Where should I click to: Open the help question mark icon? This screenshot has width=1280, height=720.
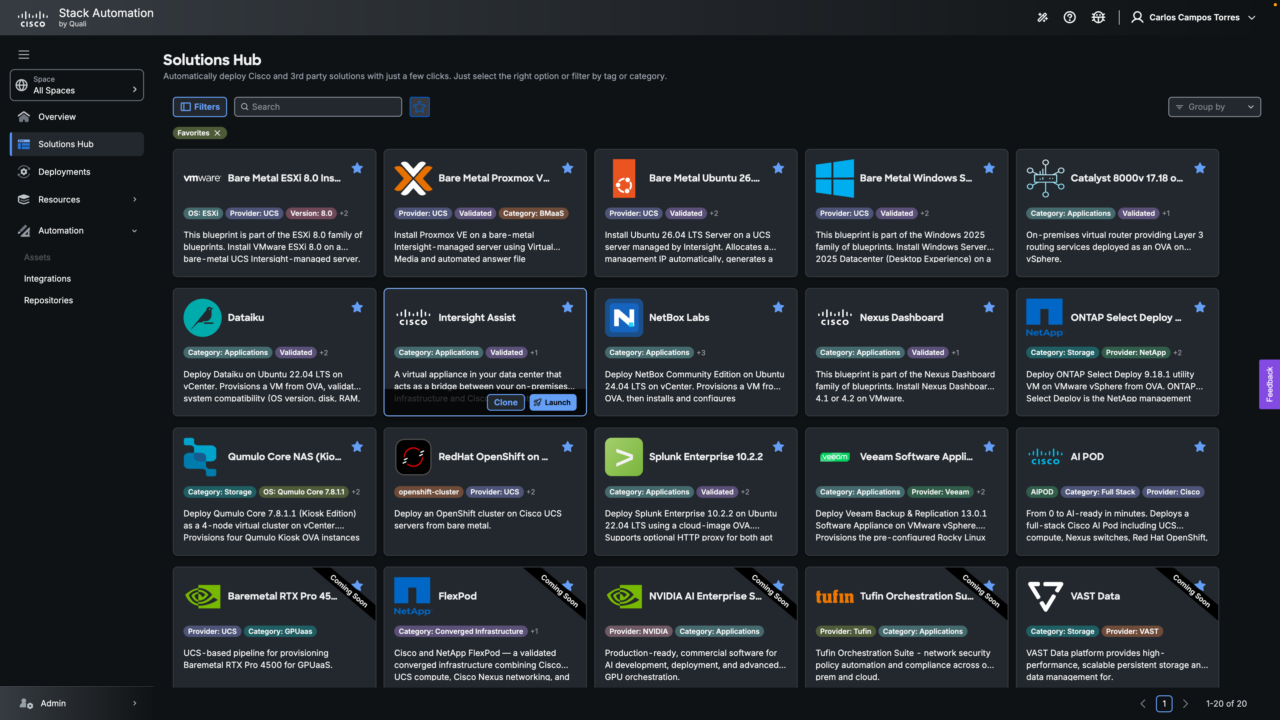click(1070, 17)
